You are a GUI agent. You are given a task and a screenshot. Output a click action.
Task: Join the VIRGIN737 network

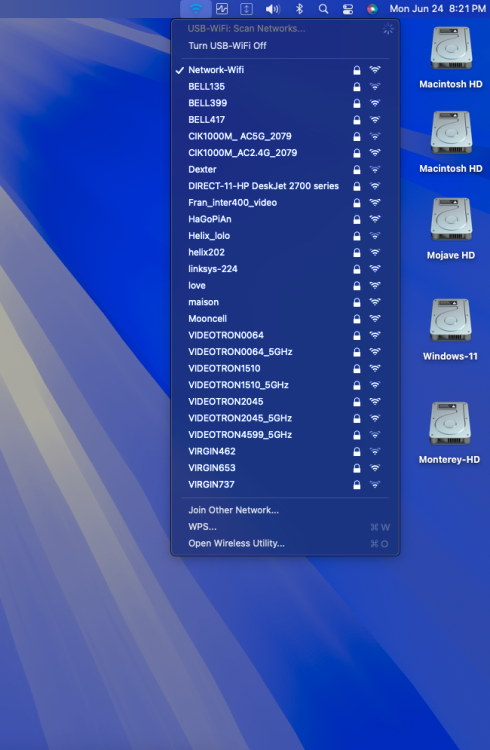pyautogui.click(x=285, y=485)
